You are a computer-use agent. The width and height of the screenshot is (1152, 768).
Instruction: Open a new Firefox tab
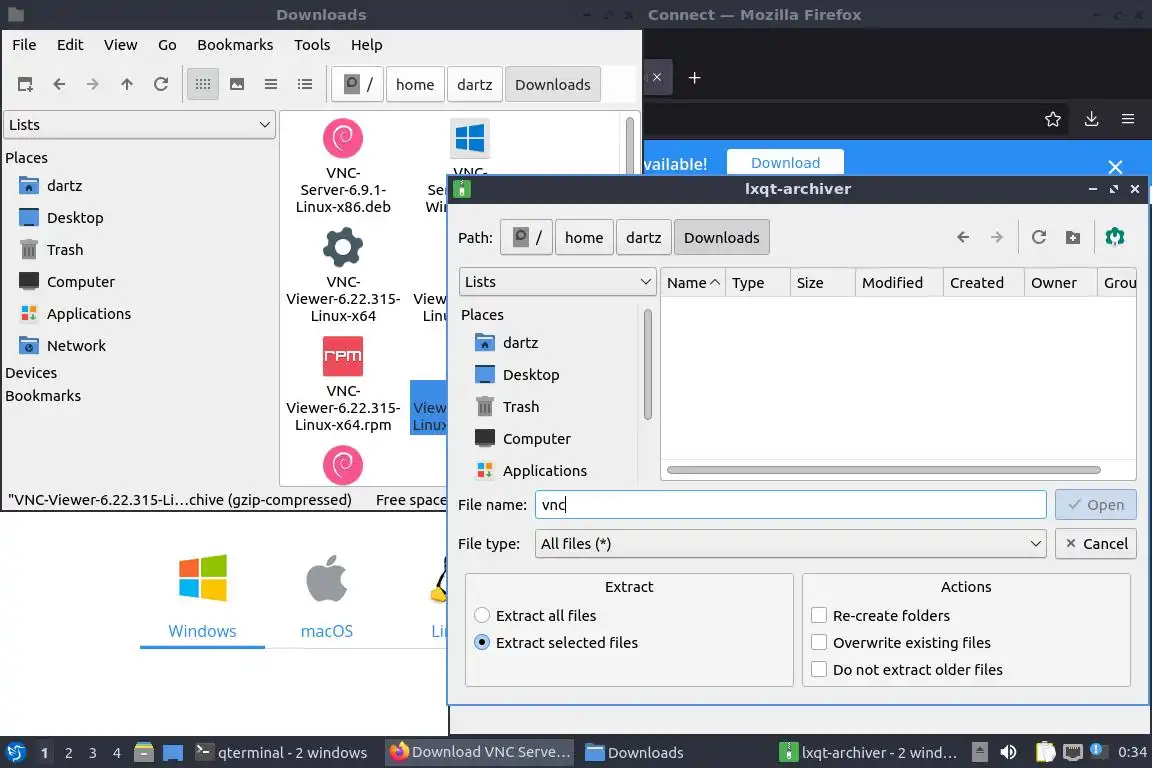point(694,77)
